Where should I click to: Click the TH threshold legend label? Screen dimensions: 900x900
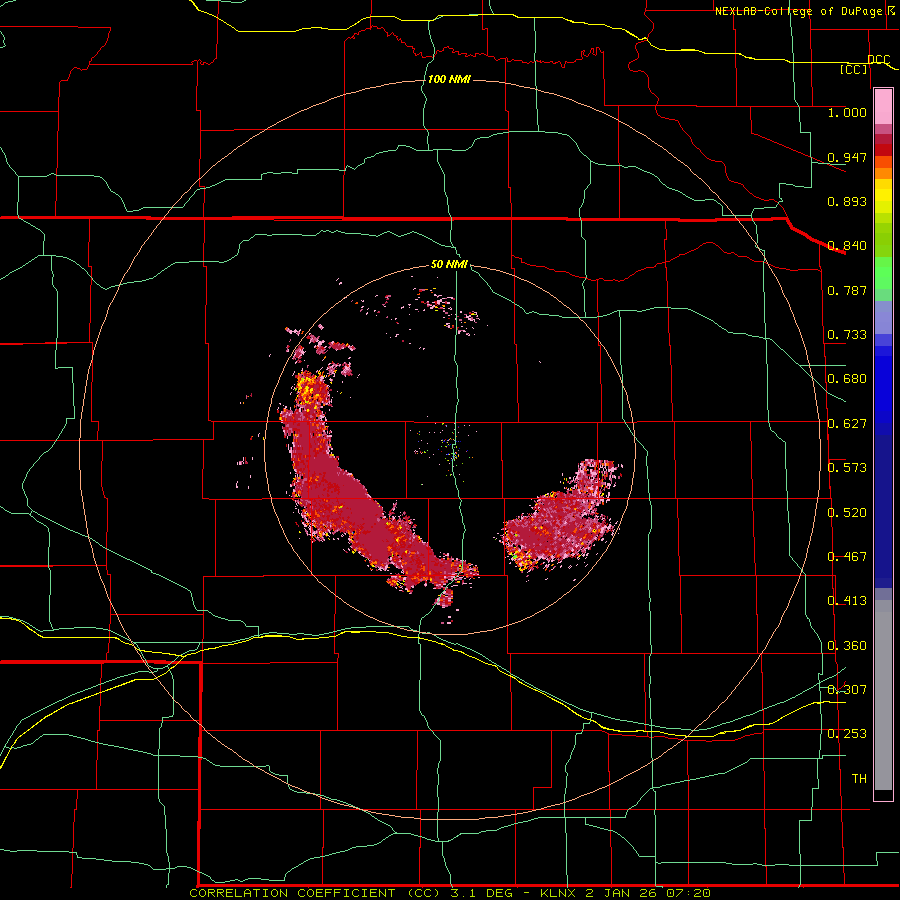coord(859,778)
